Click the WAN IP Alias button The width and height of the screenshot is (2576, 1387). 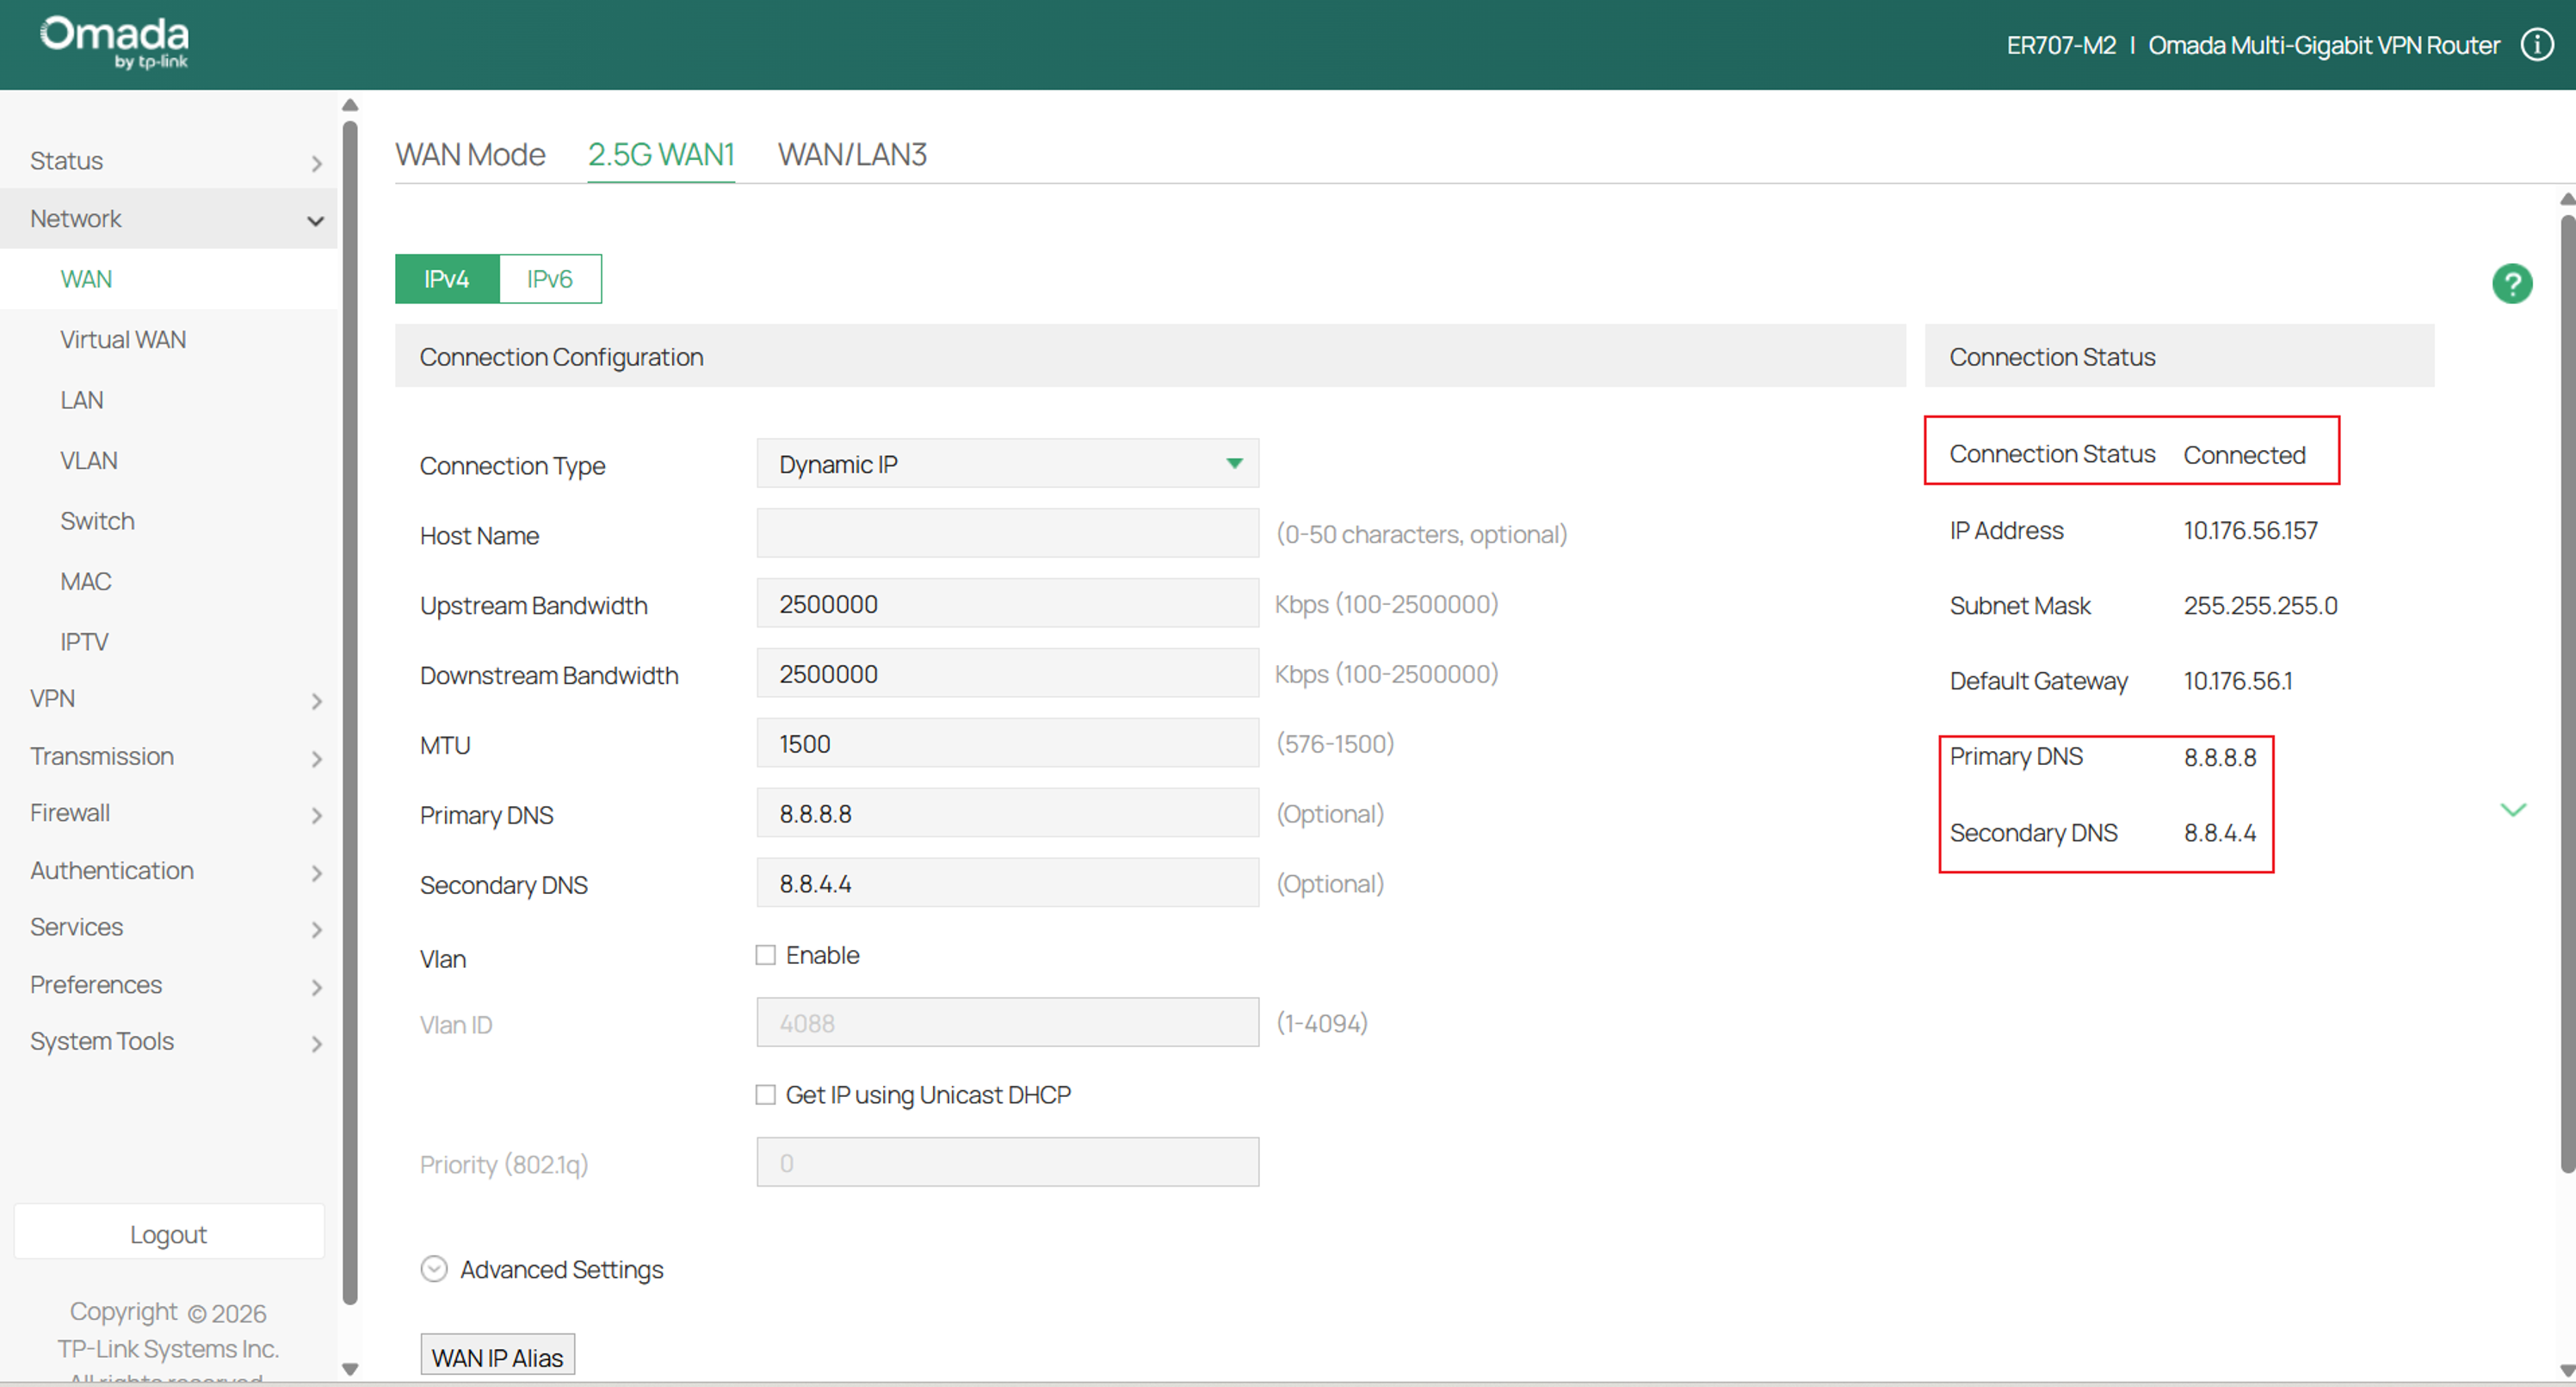(x=497, y=1357)
